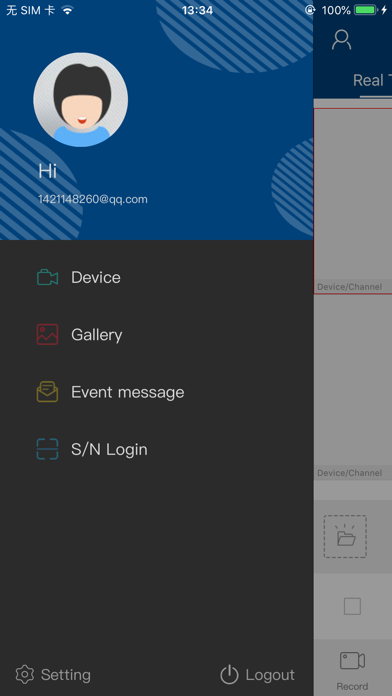Tap the profile avatar picture
This screenshot has height=696, width=392.
click(81, 99)
